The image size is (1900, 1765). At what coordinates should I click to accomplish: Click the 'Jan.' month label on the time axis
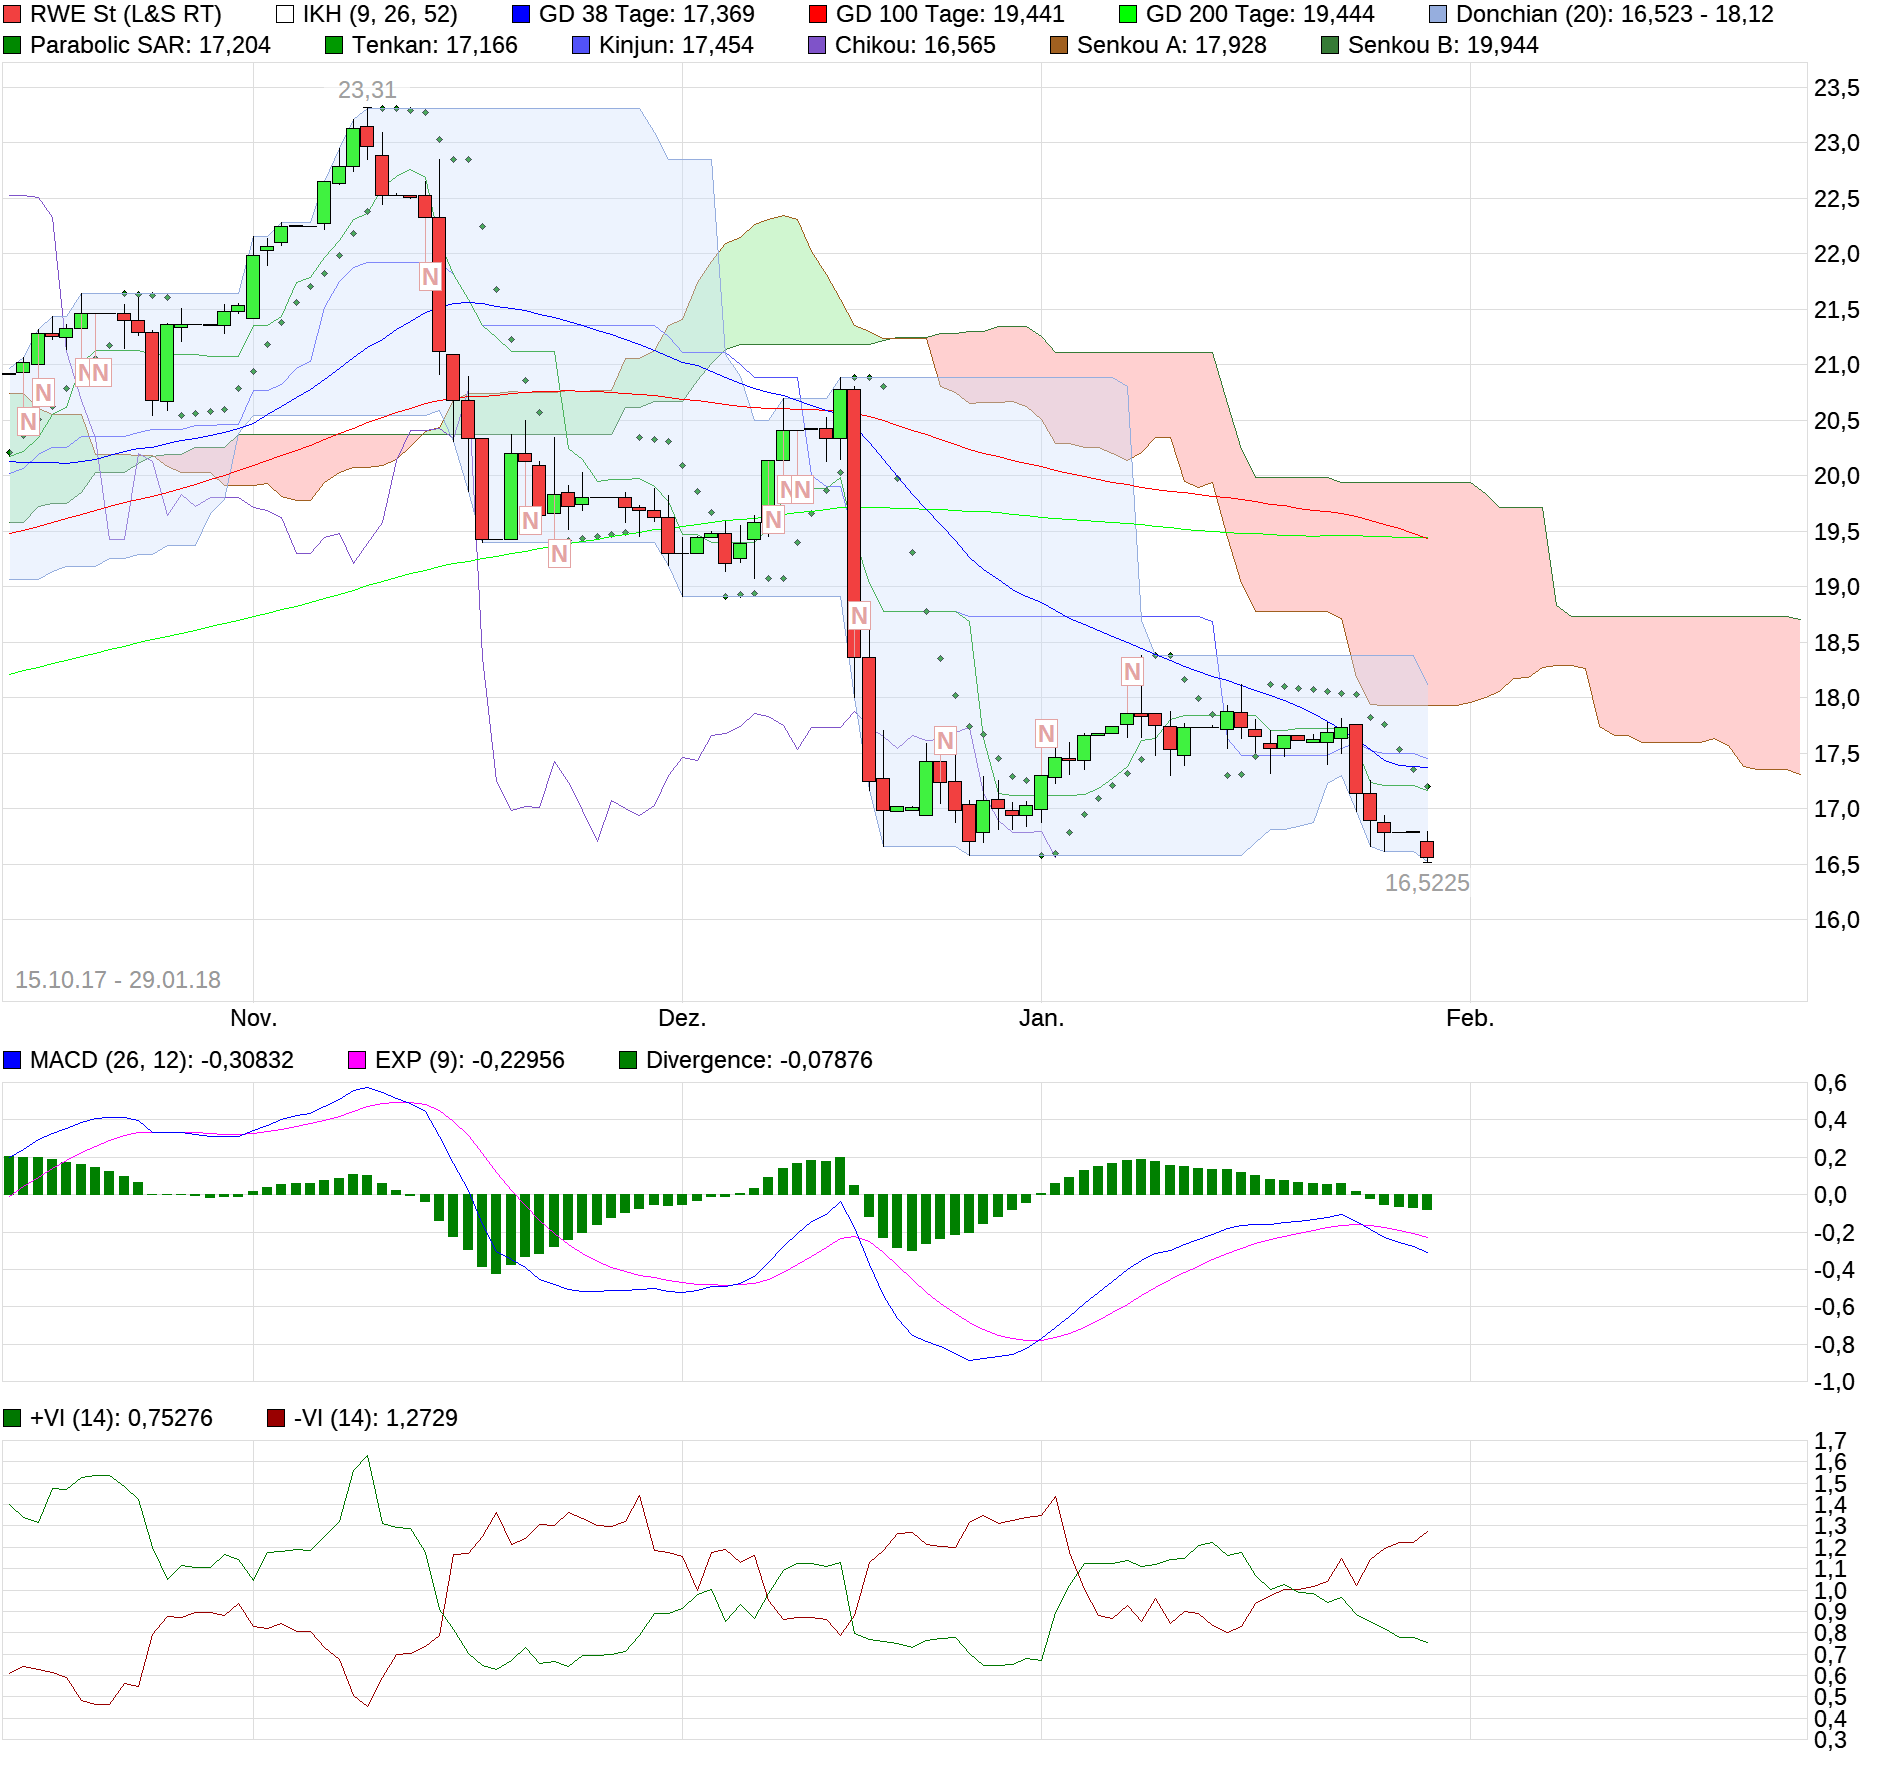[1041, 1018]
